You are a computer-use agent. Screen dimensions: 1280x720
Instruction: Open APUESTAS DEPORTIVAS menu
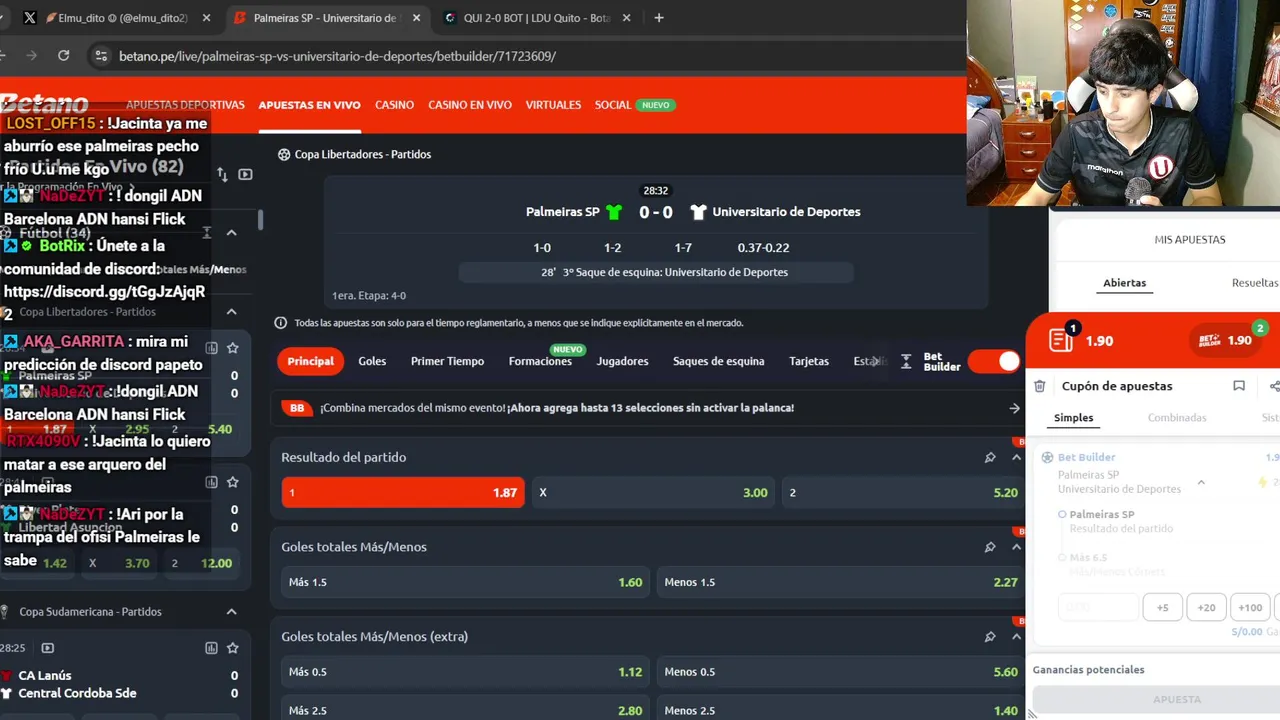click(185, 105)
